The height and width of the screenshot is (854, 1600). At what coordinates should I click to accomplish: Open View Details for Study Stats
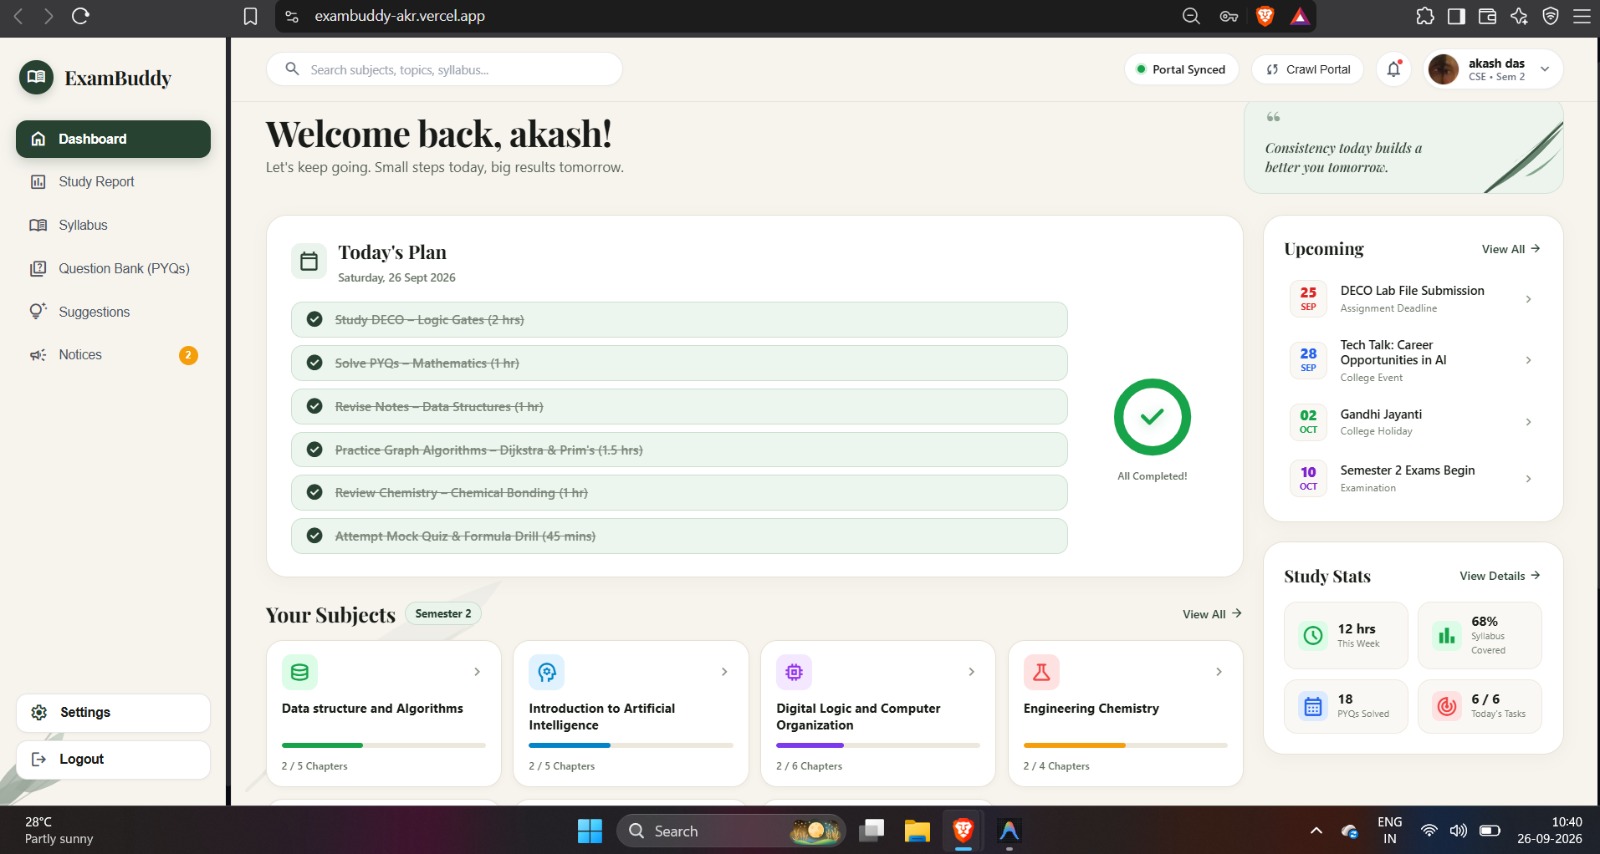1500,576
